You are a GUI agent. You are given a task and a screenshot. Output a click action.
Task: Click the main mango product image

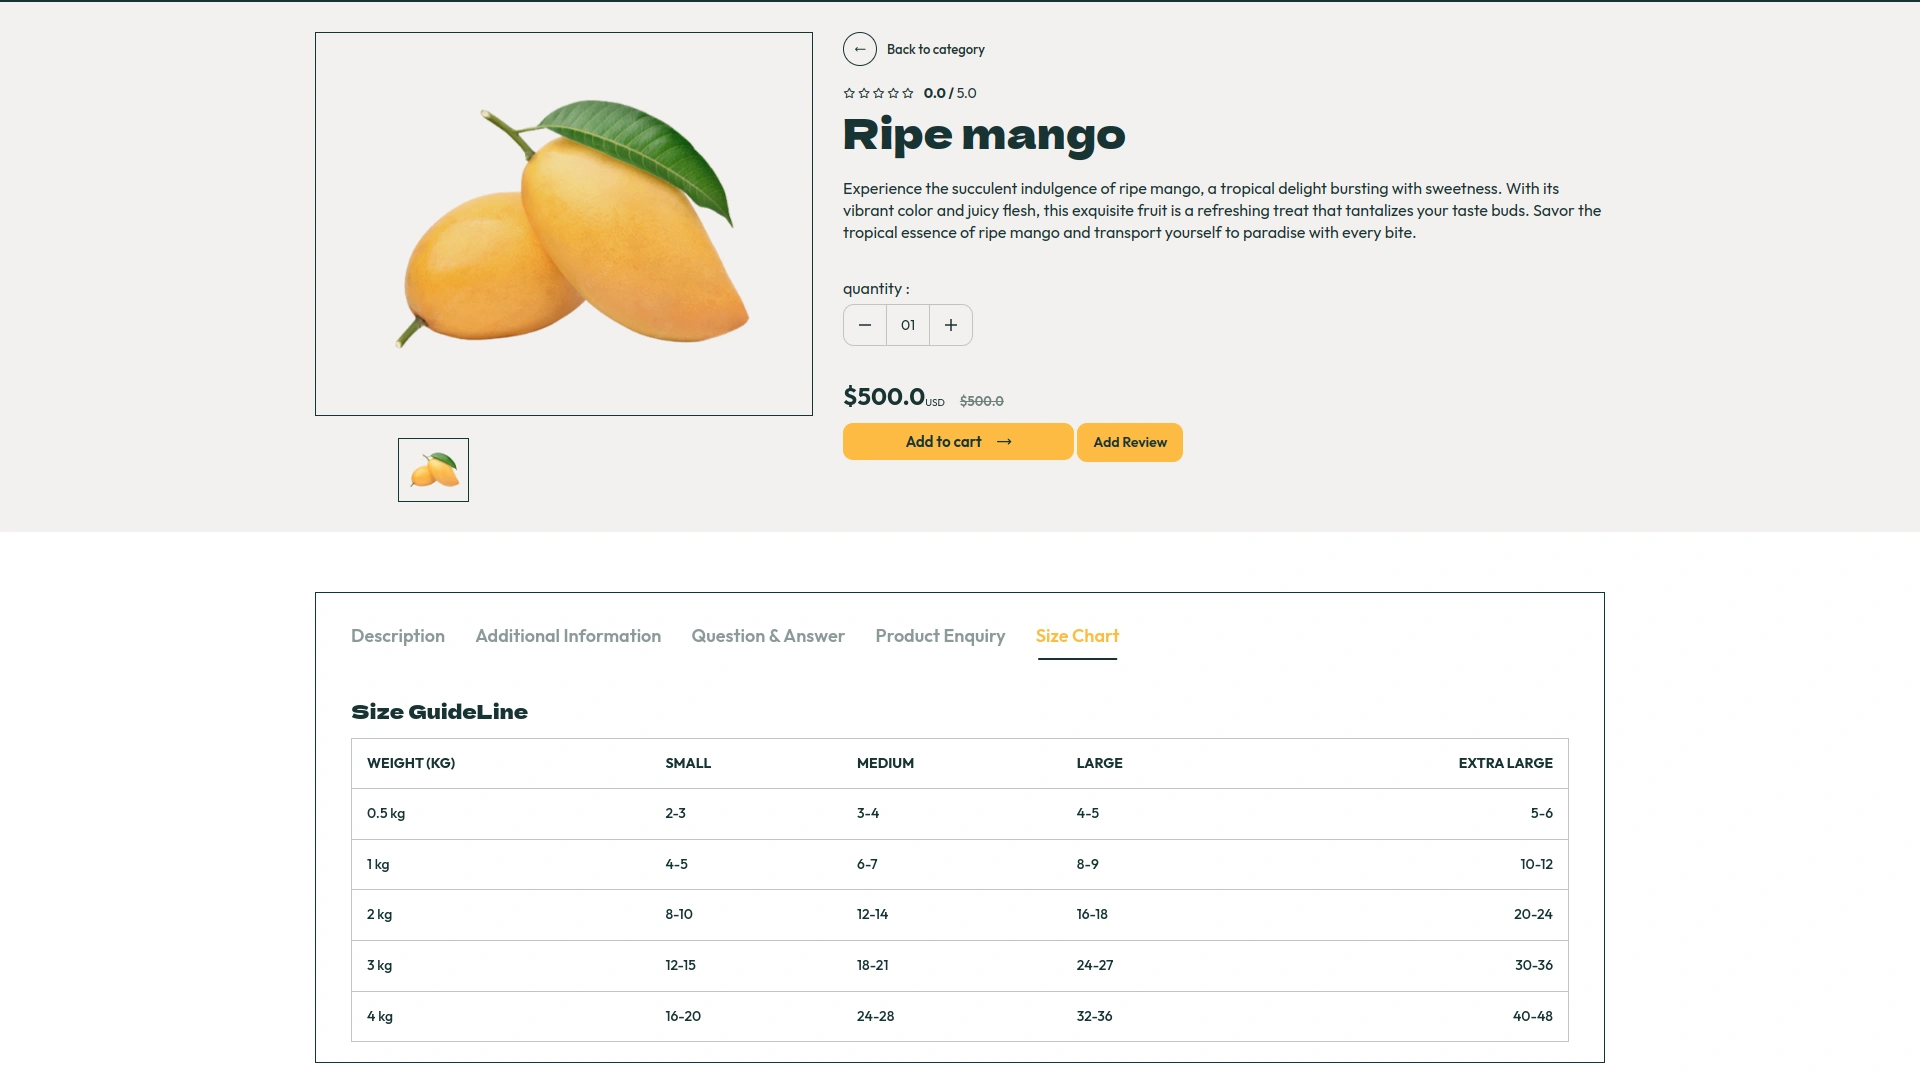coord(564,224)
